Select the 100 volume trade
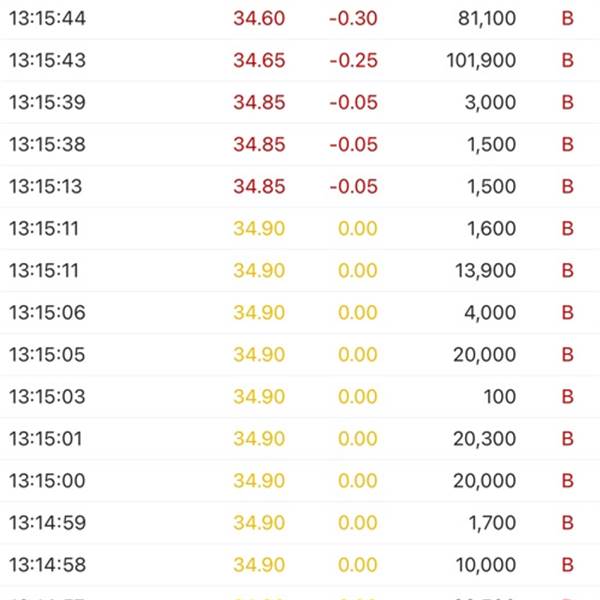This screenshot has width=600, height=600. pos(300,396)
